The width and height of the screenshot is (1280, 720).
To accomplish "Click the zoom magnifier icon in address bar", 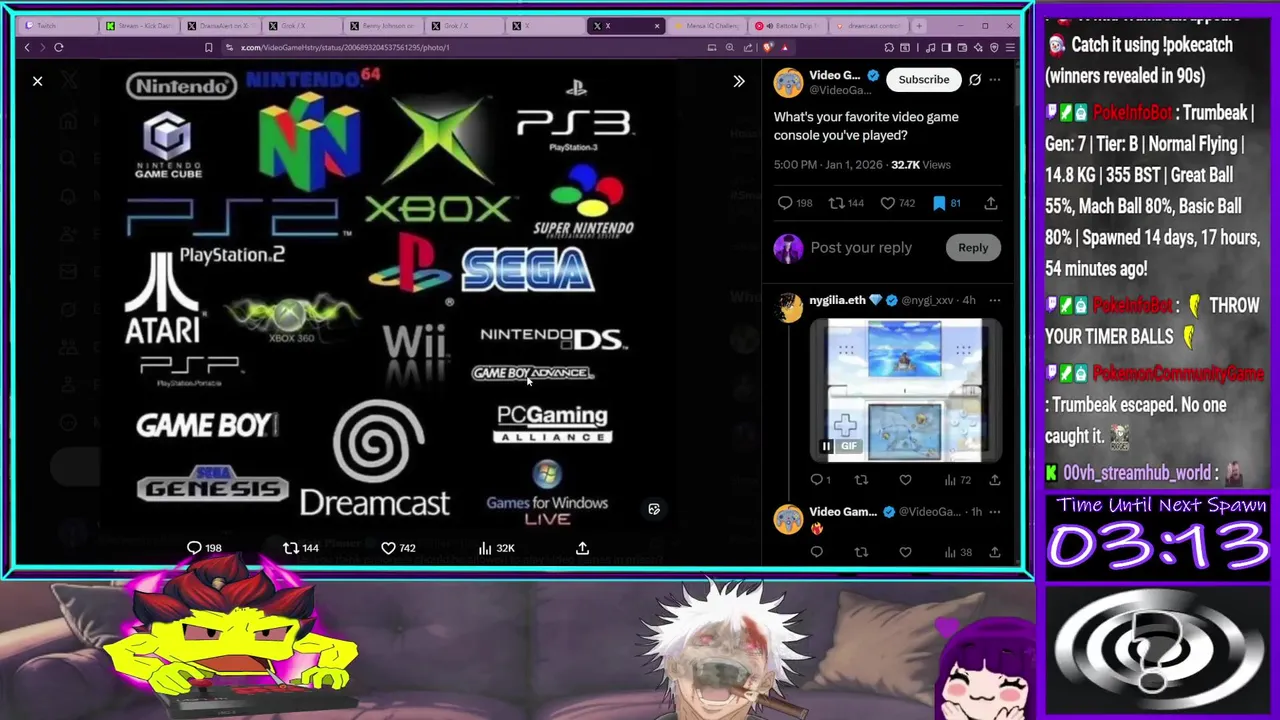I will point(730,47).
